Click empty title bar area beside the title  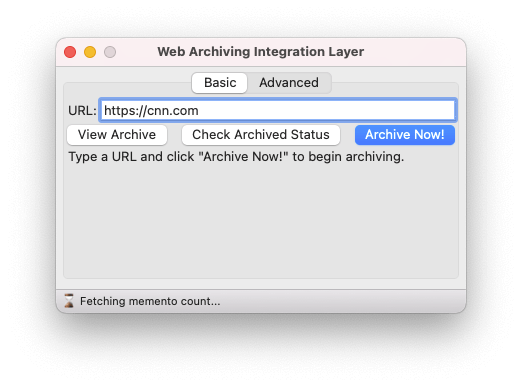pos(413,52)
